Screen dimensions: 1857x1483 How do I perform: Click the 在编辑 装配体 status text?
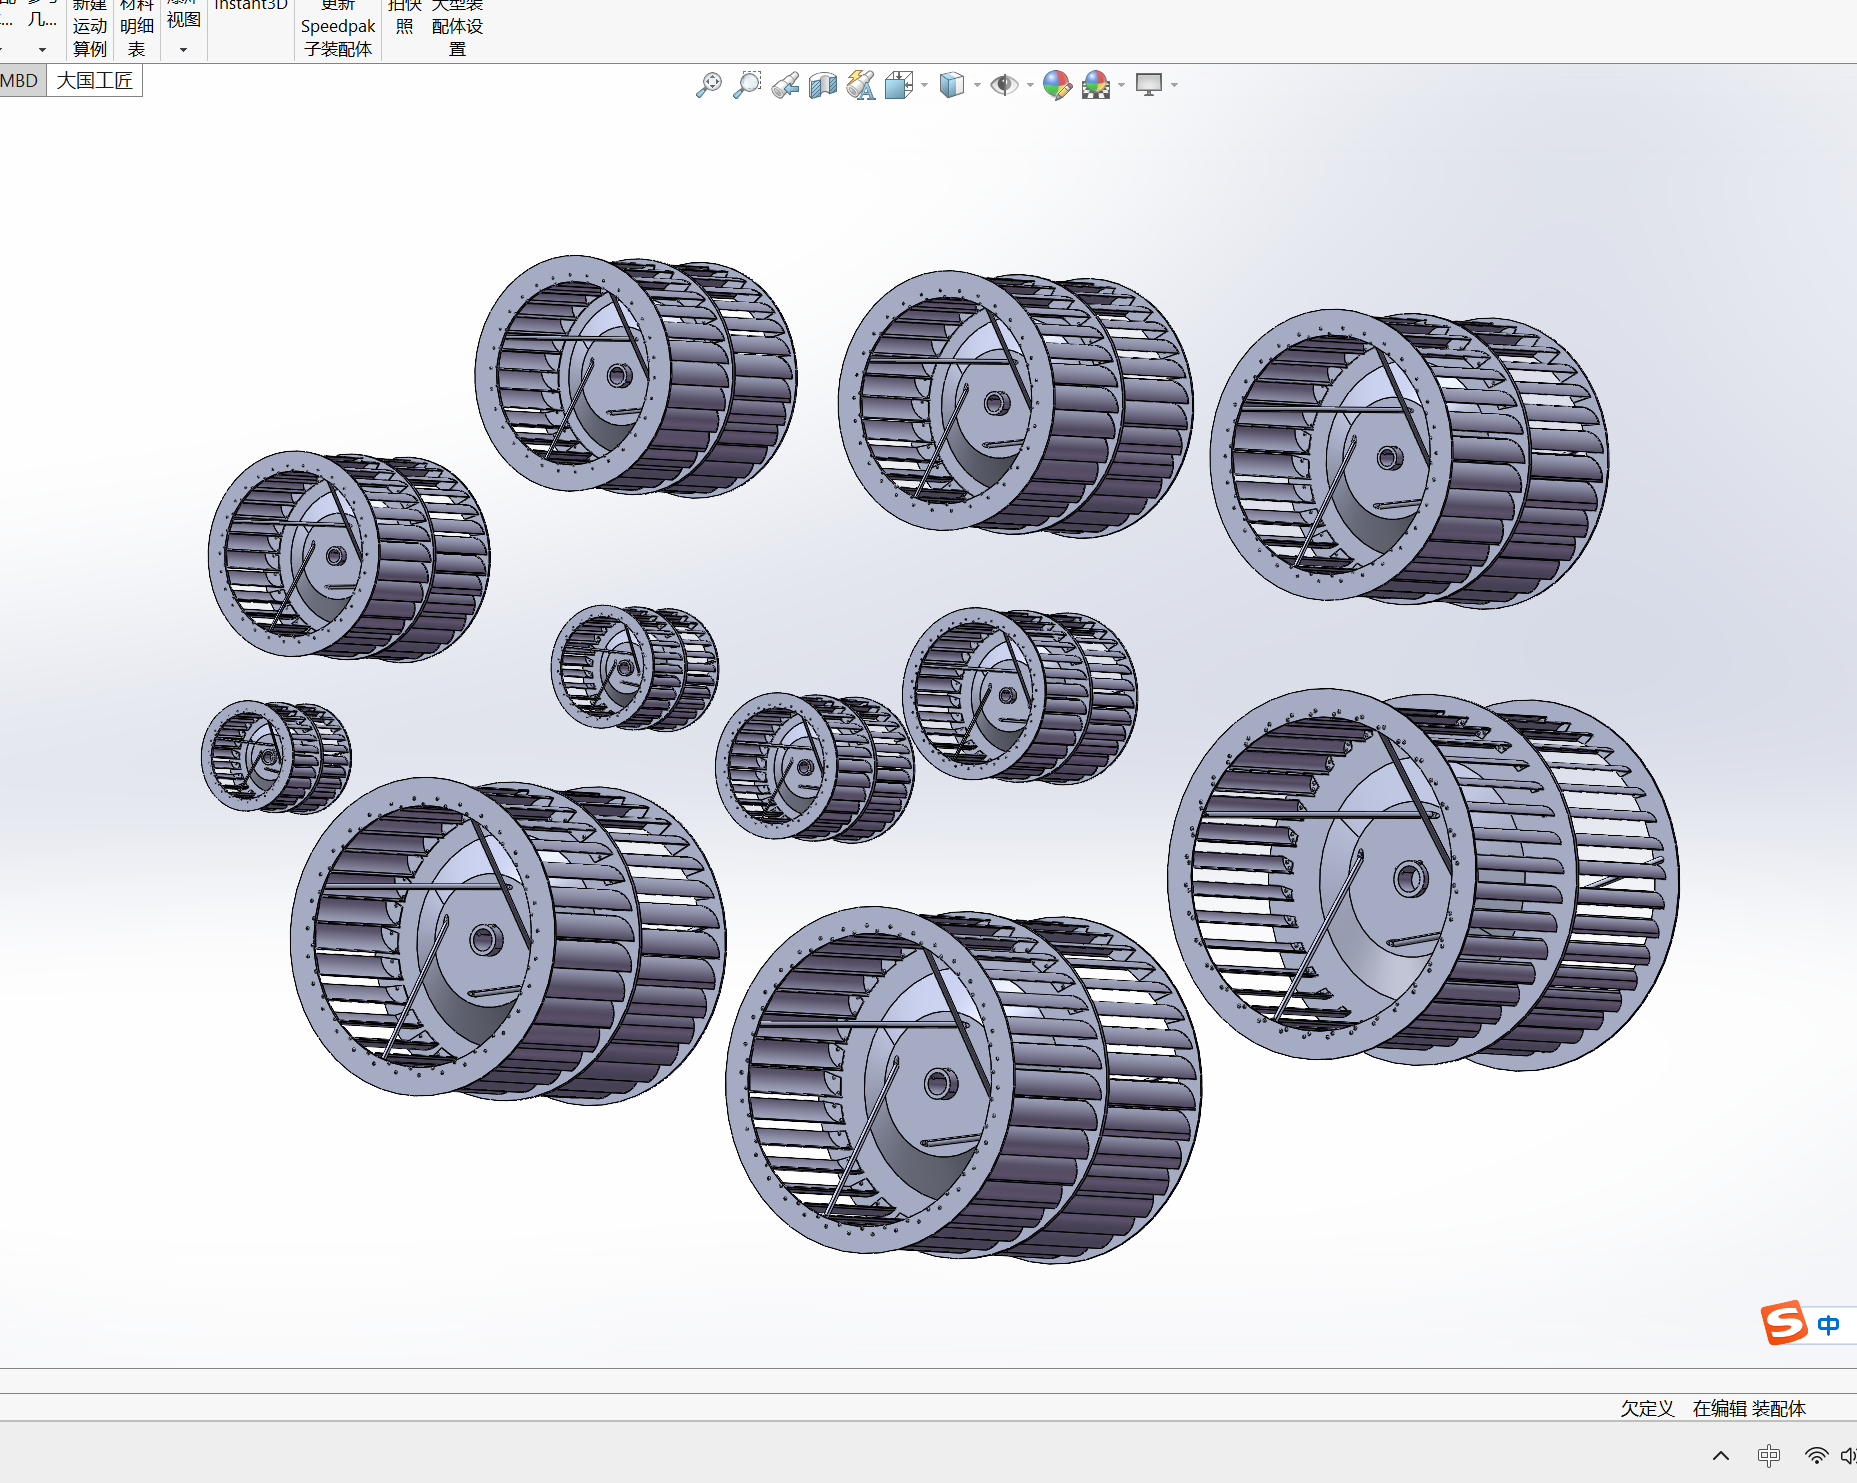(x=1749, y=1408)
